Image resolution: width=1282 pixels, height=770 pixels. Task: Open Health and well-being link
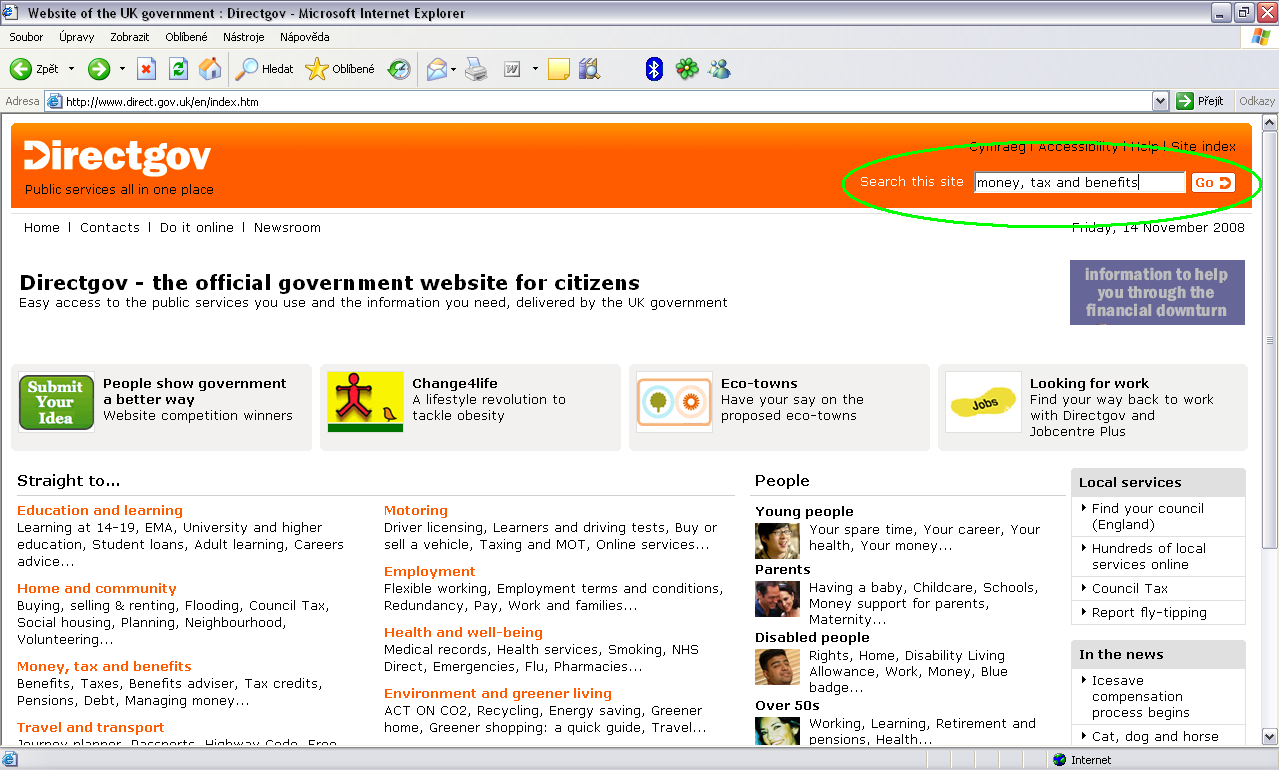pos(463,633)
